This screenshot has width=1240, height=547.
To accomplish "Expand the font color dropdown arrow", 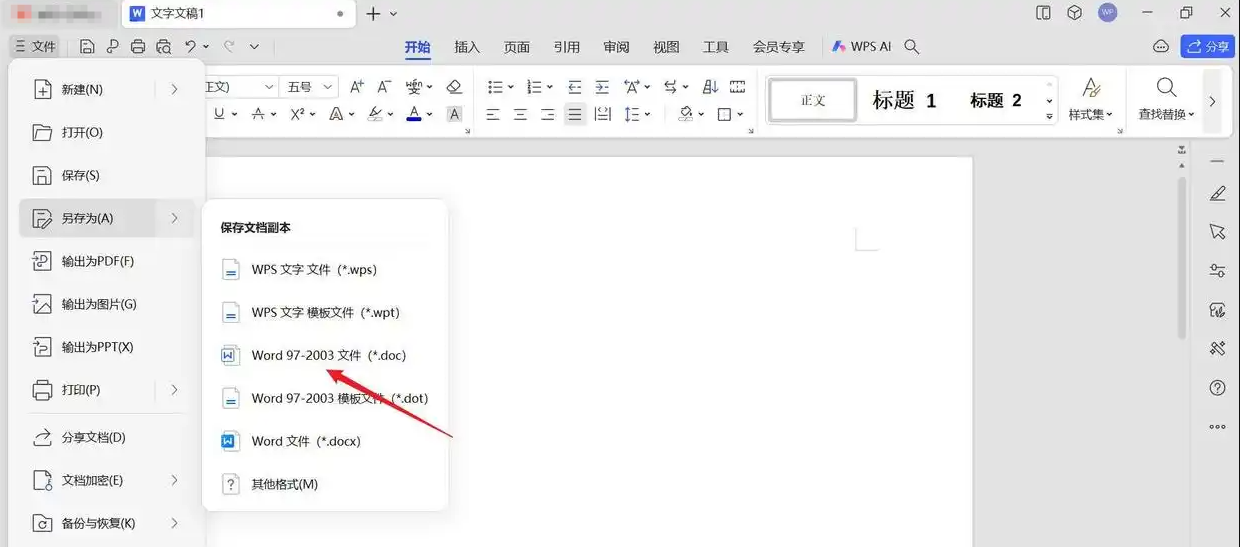I will [430, 115].
